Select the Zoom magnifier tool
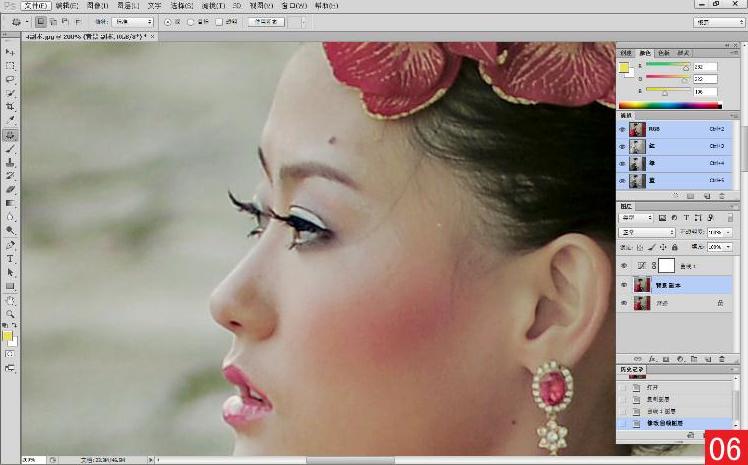The height and width of the screenshot is (465, 748). point(10,314)
